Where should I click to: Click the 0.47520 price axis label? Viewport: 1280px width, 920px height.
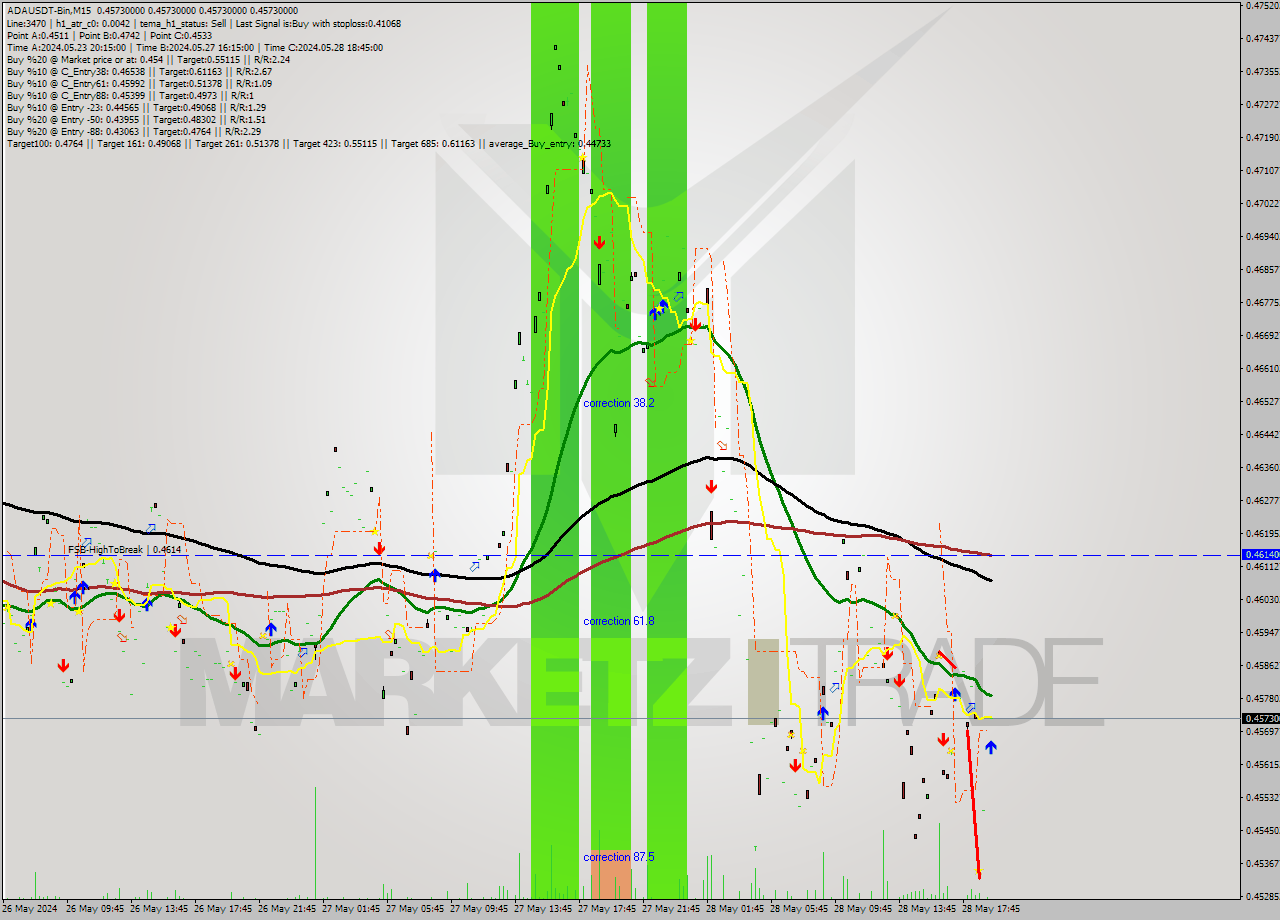tap(1261, 5)
